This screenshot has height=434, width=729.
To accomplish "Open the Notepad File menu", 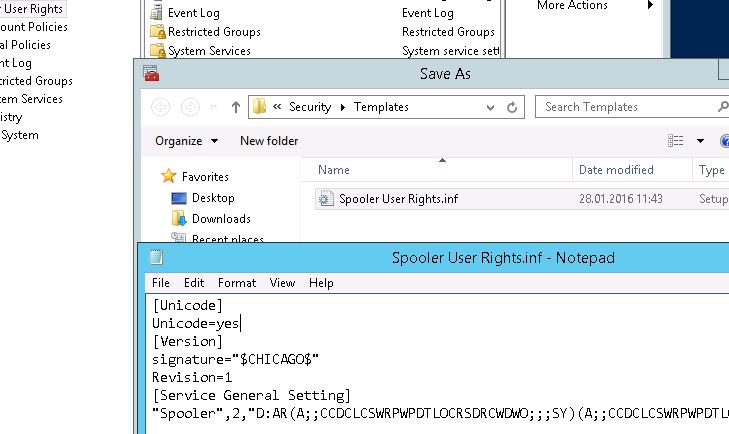I will [161, 283].
